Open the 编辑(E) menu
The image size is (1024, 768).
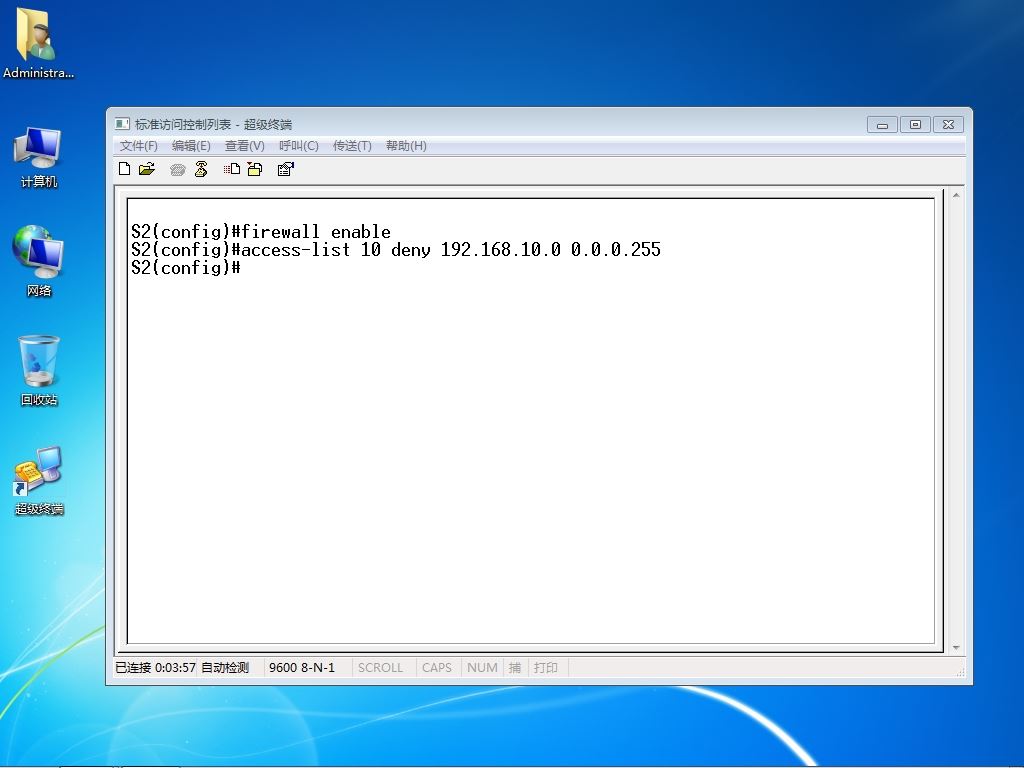pos(191,146)
